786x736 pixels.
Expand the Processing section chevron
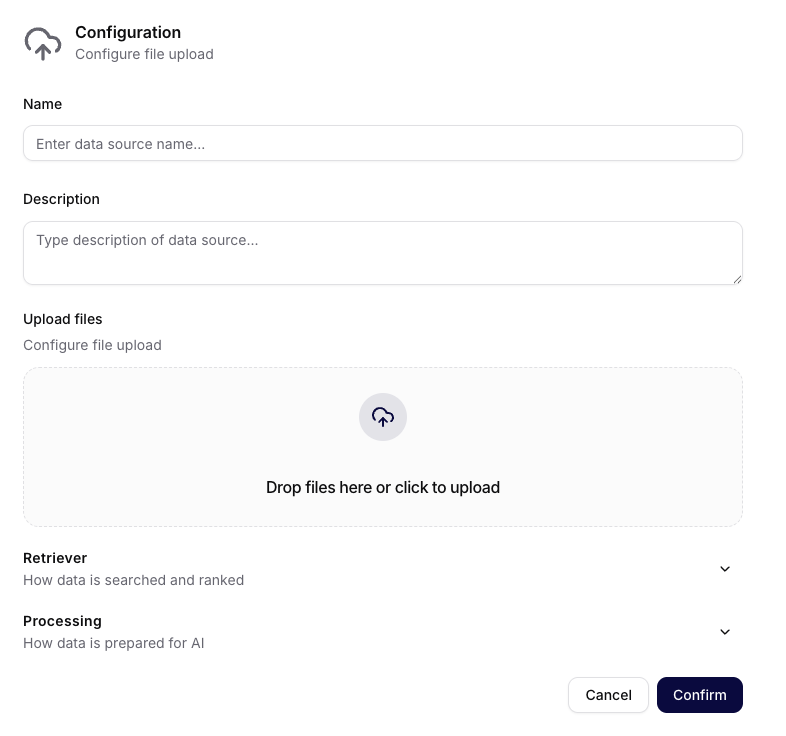[x=725, y=632]
